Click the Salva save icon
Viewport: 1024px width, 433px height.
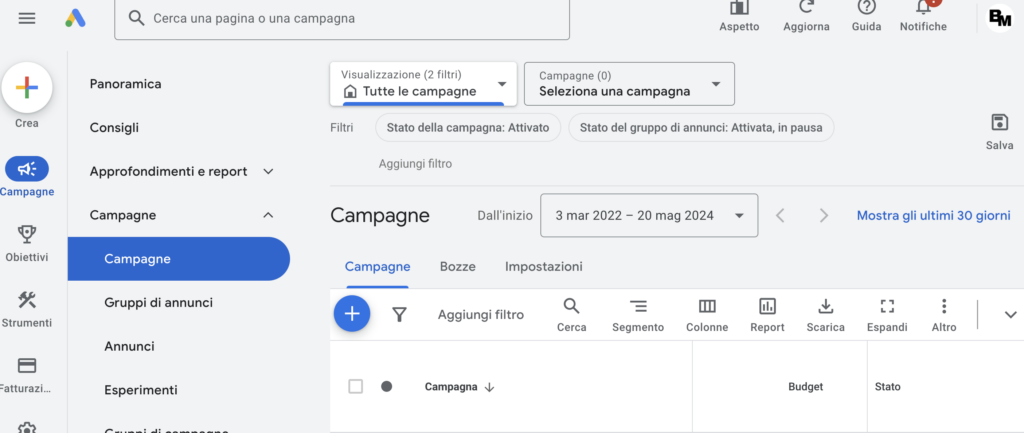pos(999,123)
